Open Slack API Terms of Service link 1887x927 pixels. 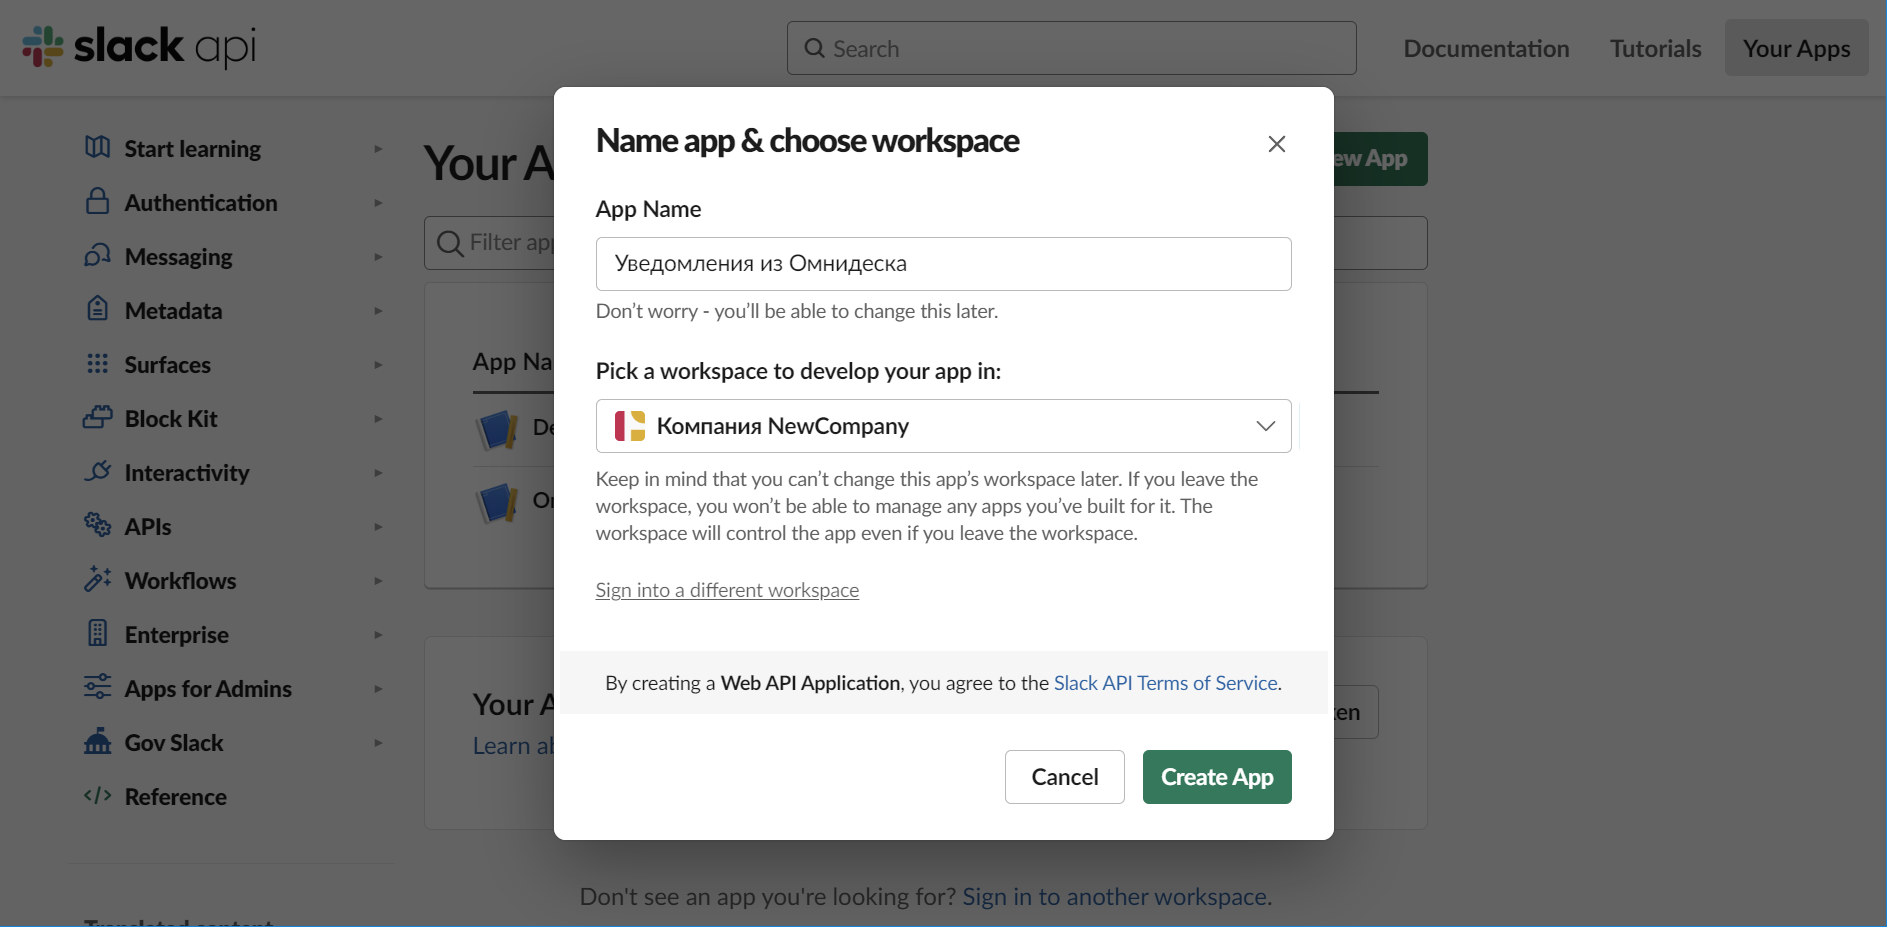coord(1166,683)
